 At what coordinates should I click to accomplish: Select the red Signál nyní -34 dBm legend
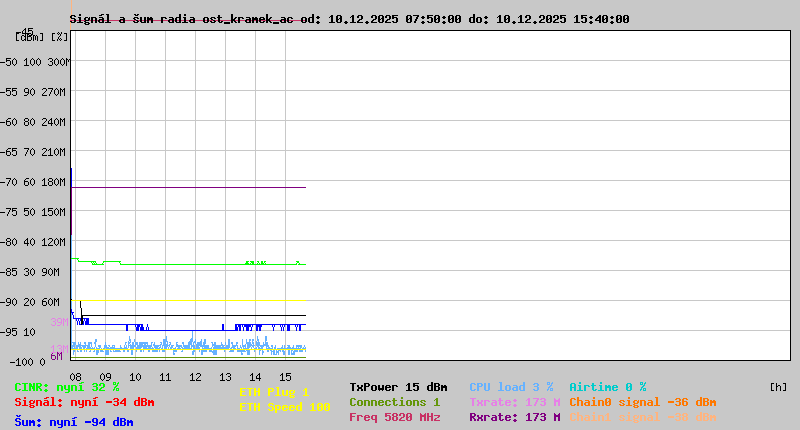[x=84, y=402]
